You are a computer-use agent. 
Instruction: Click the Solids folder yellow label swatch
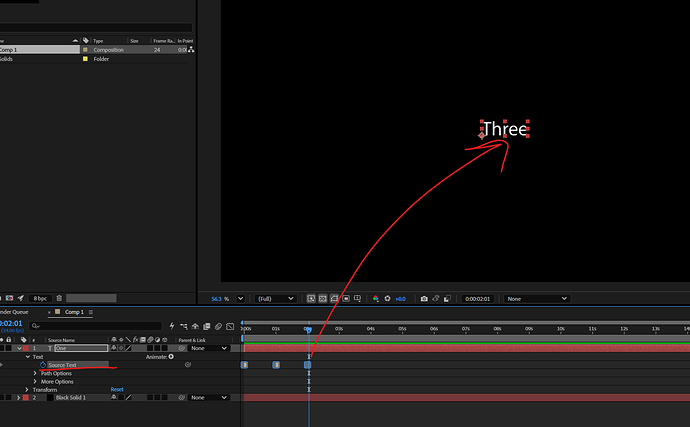click(85, 59)
